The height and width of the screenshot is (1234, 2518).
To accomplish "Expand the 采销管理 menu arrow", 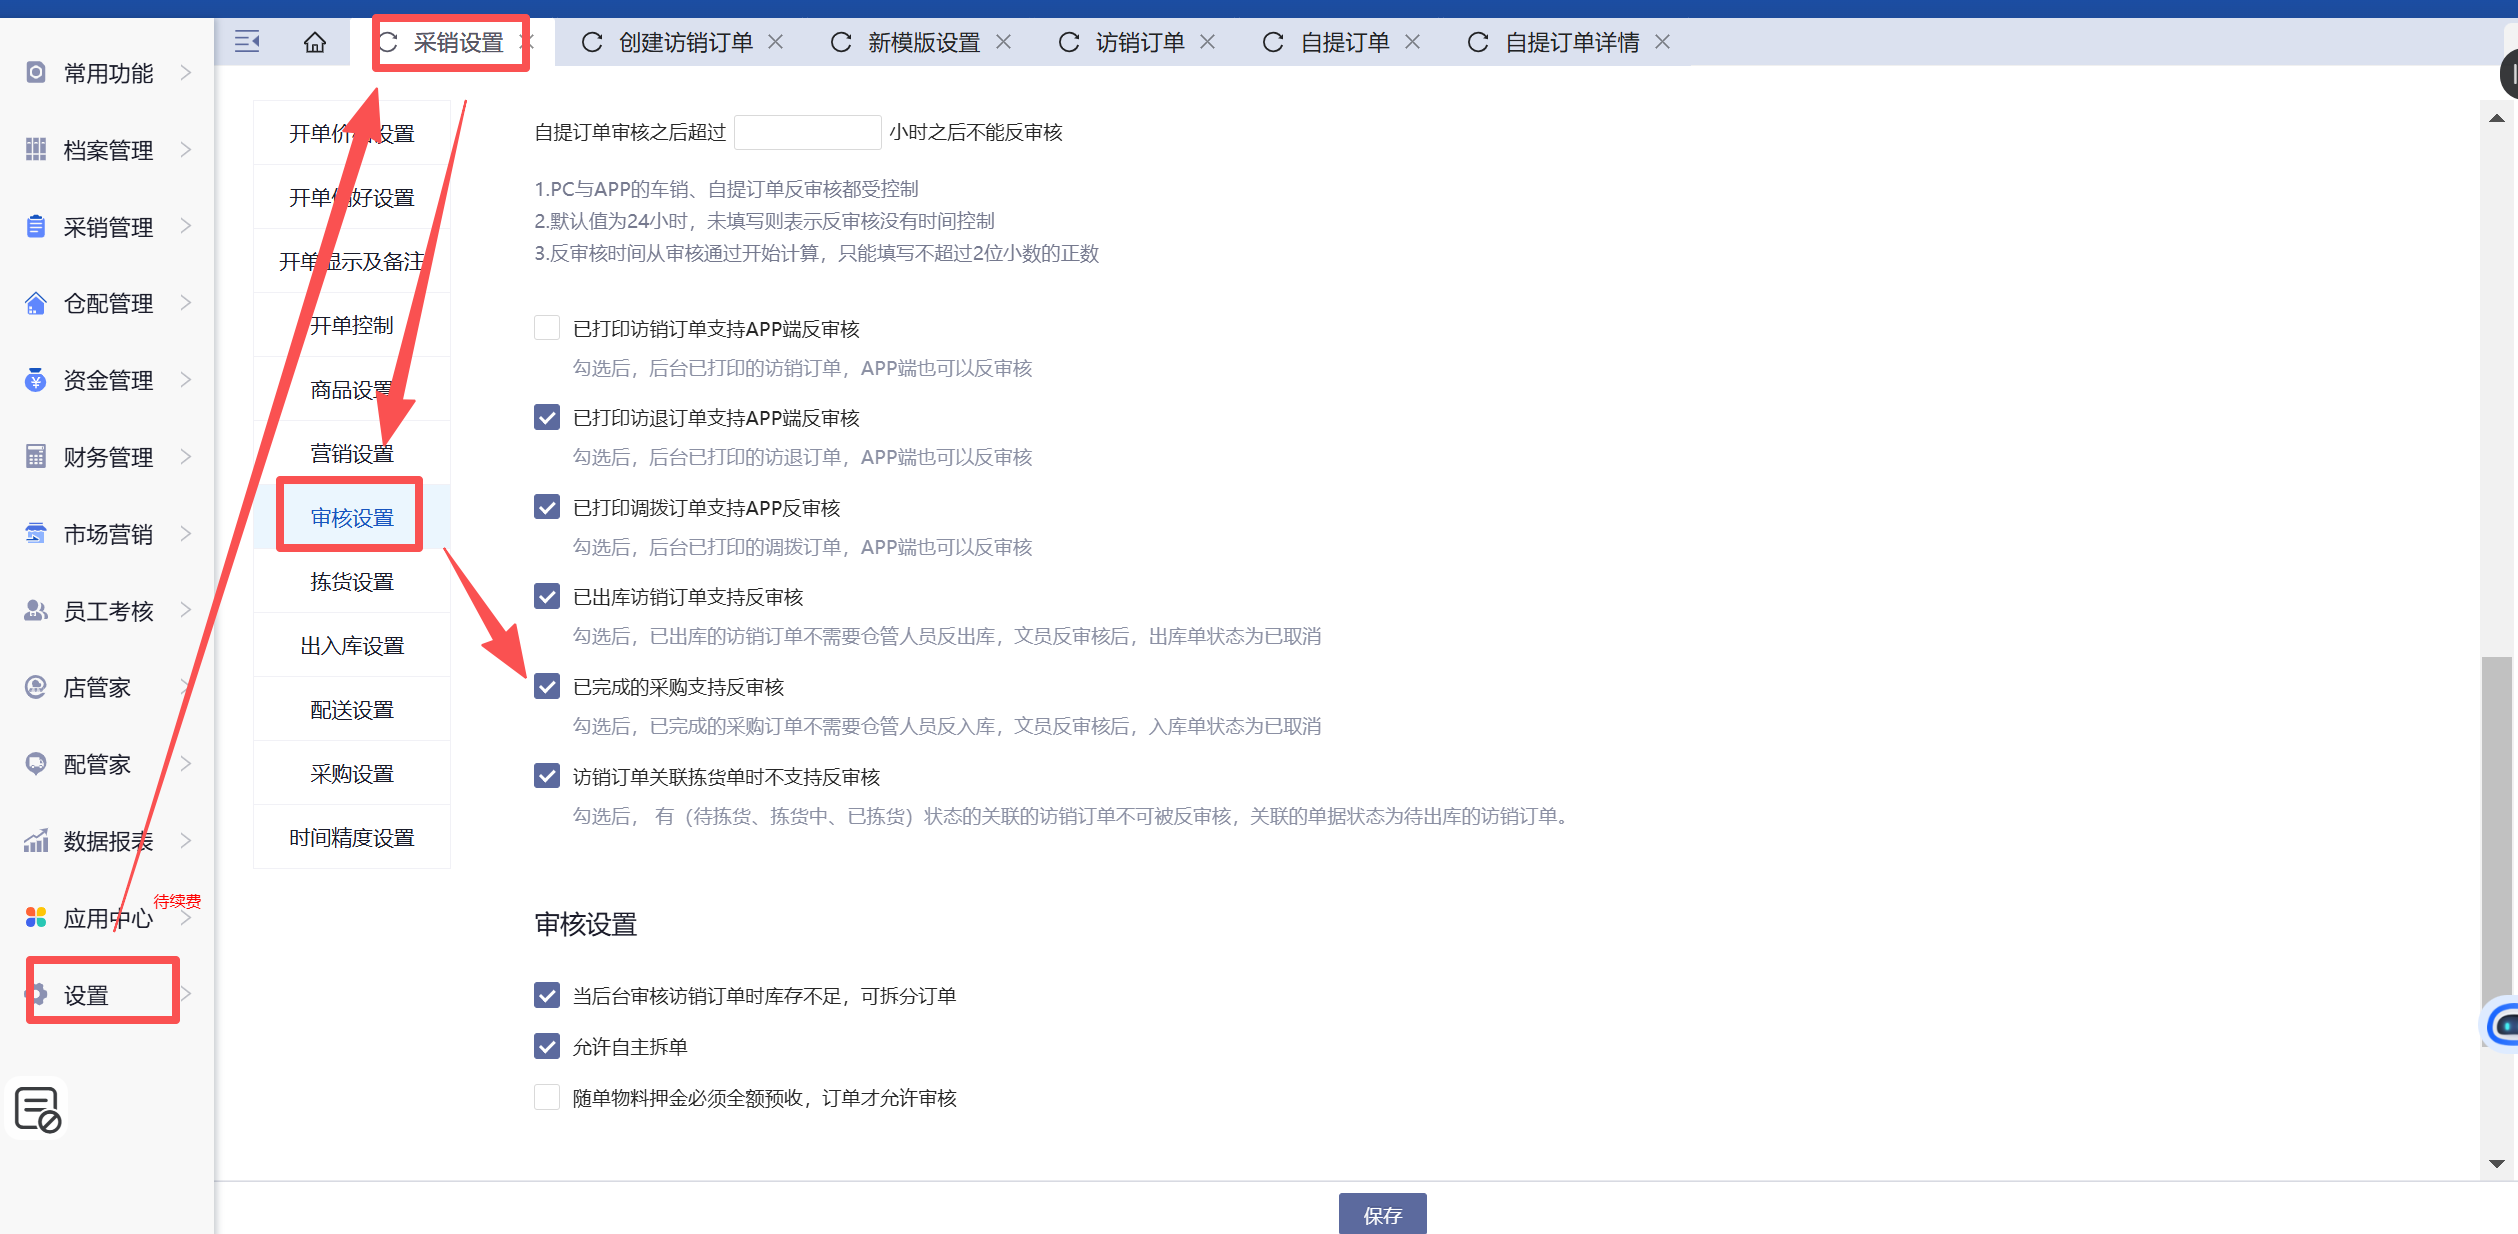I will tap(186, 226).
